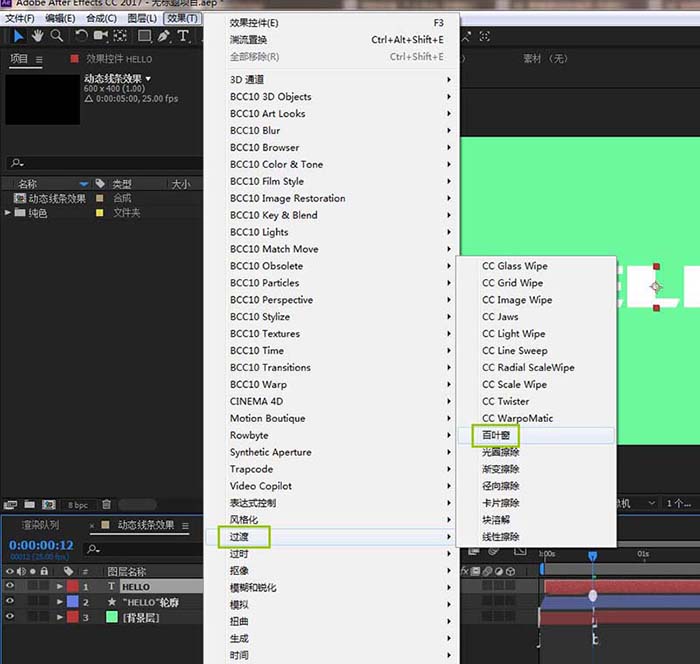Expand the "HELLO"轮廓 layer triangle

[x=59, y=602]
